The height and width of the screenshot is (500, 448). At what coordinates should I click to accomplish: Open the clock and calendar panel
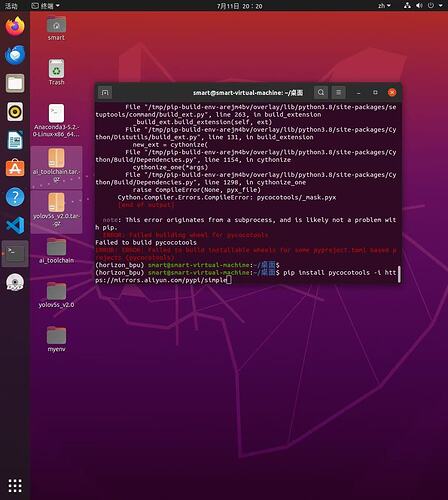239,6
